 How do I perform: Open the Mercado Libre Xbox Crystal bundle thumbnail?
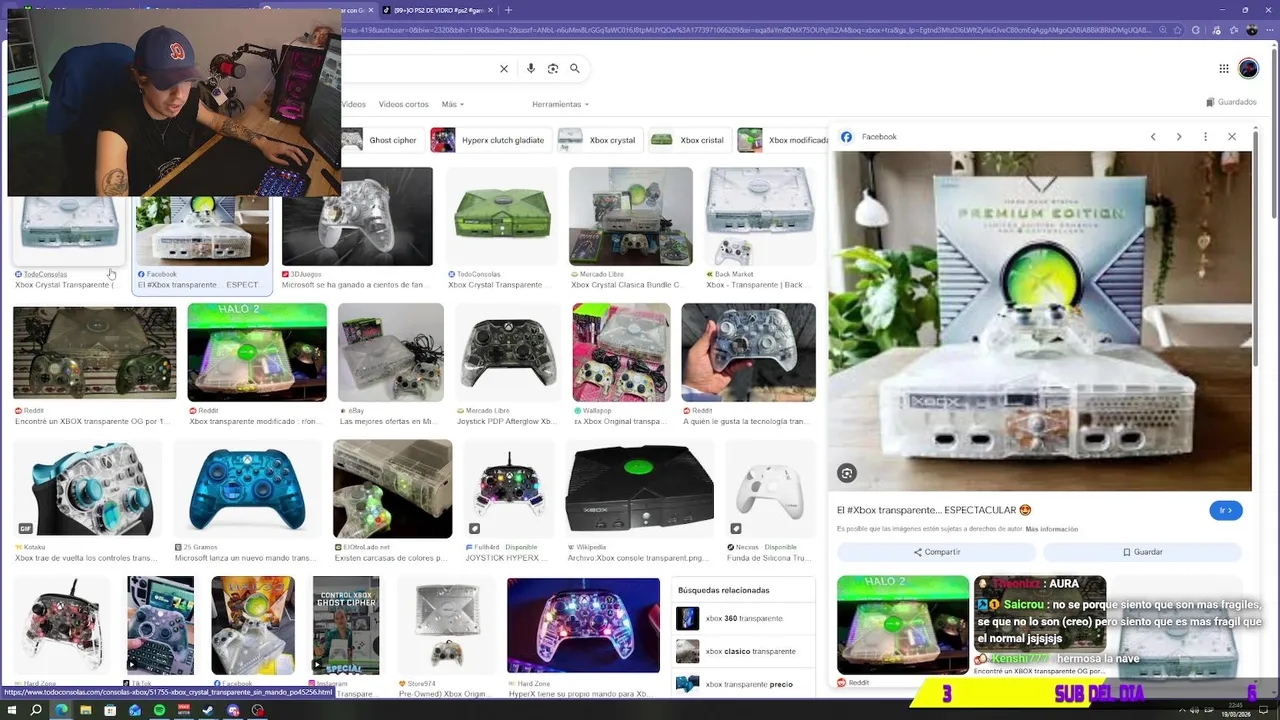coord(631,216)
